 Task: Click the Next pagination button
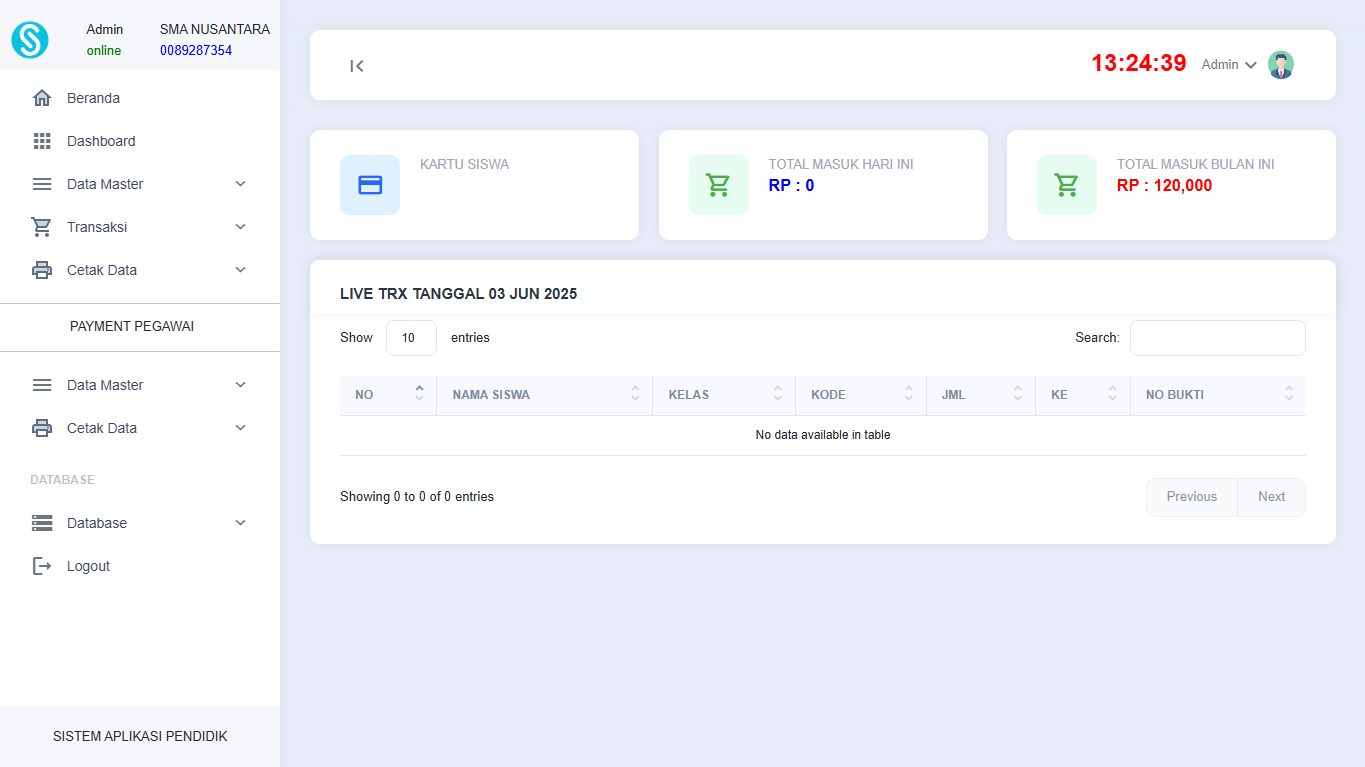click(1271, 497)
